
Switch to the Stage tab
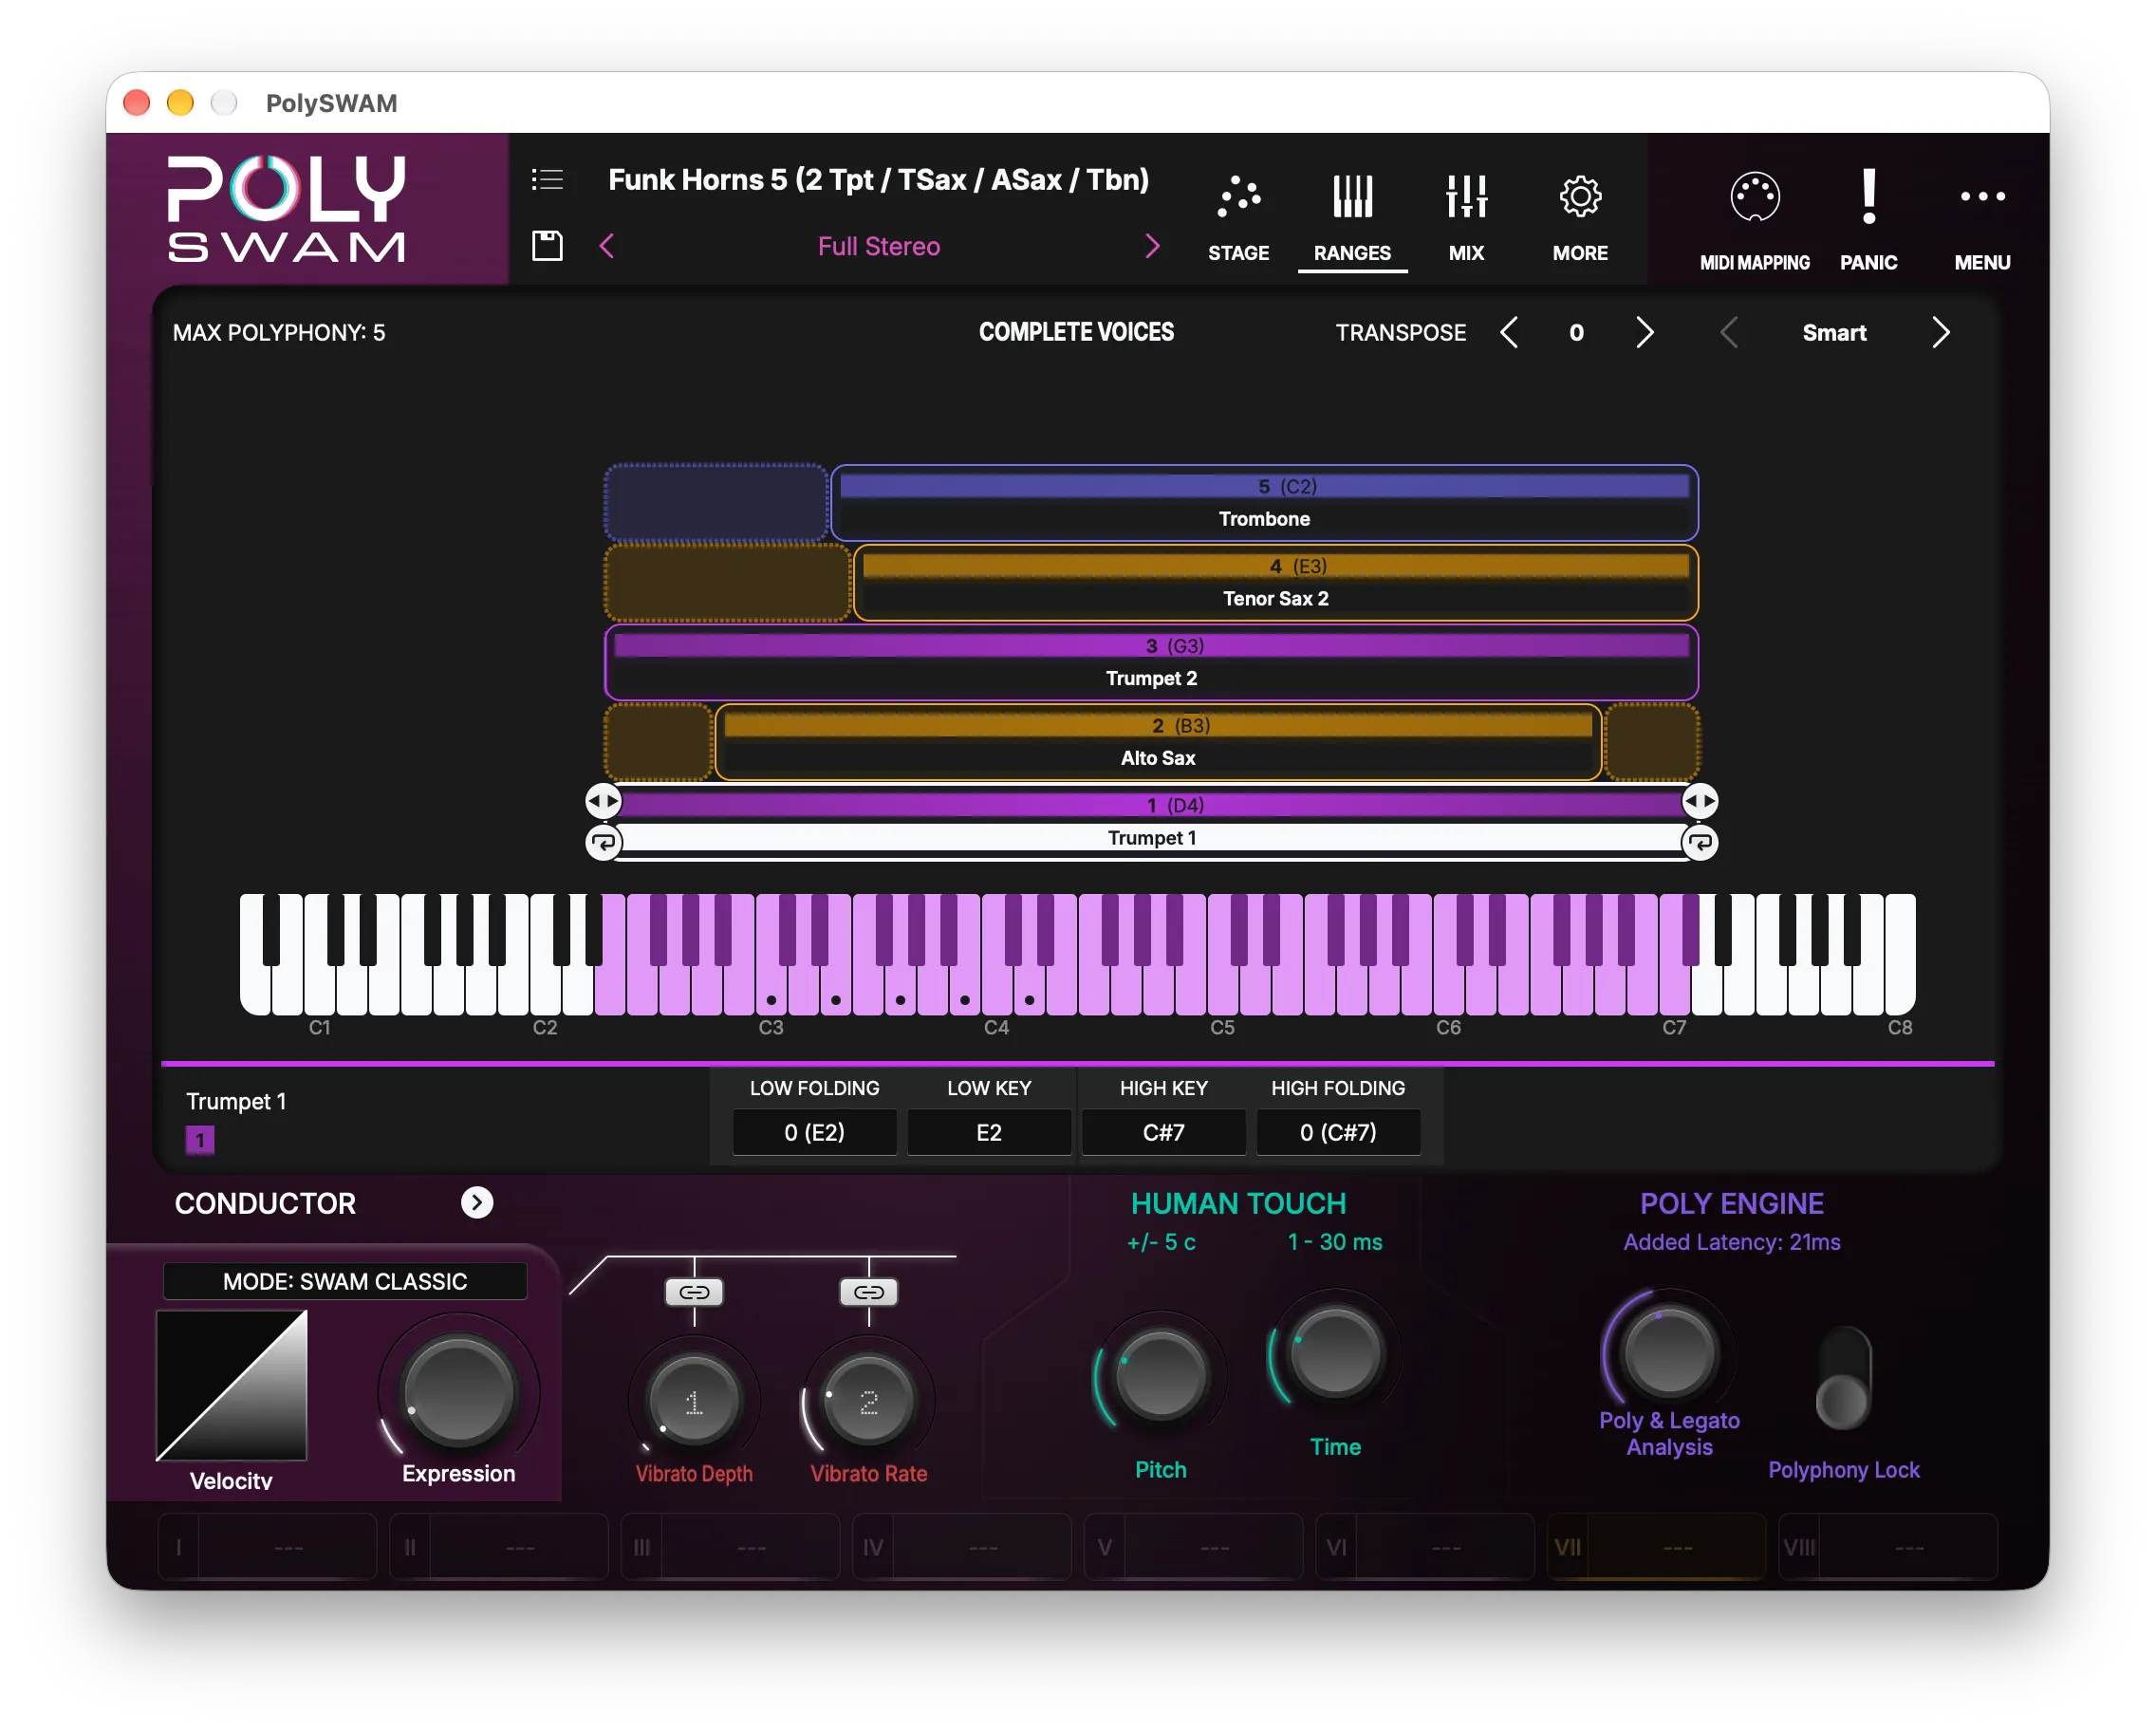[1238, 217]
